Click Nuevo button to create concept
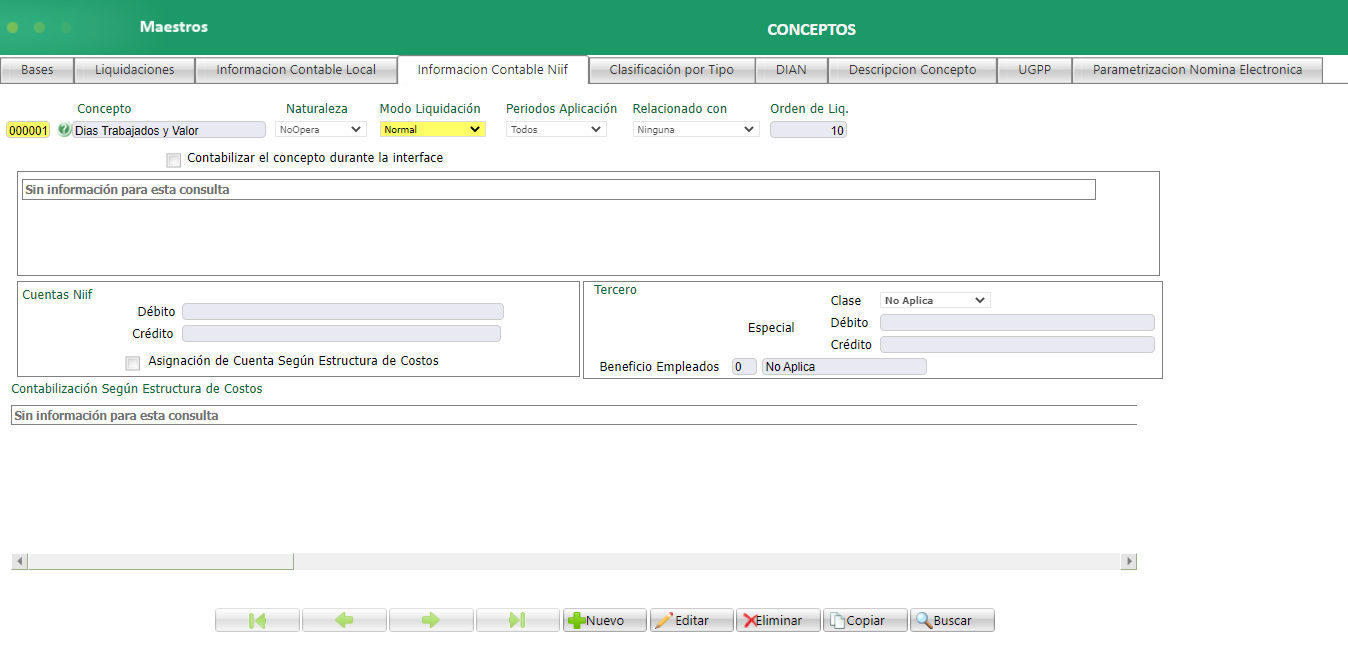The height and width of the screenshot is (657, 1348). (605, 620)
